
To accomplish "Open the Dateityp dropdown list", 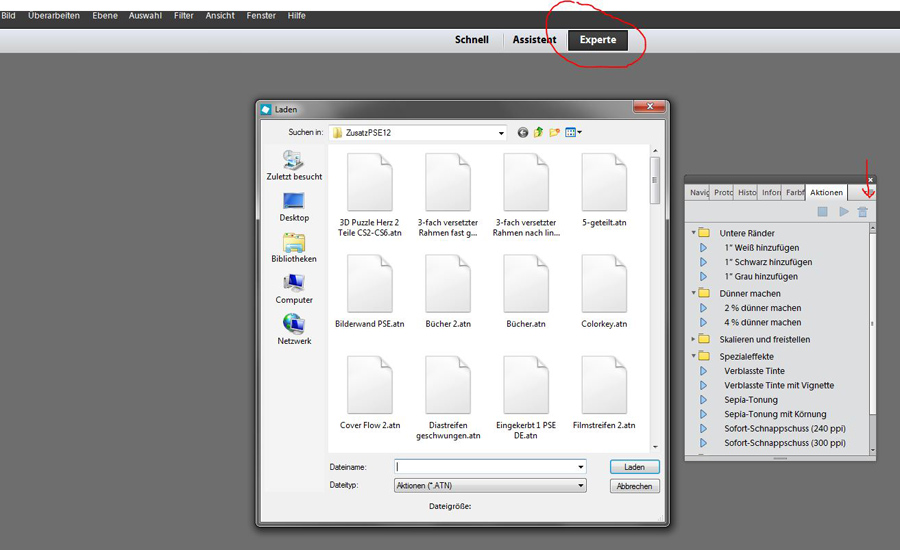I will pos(580,486).
